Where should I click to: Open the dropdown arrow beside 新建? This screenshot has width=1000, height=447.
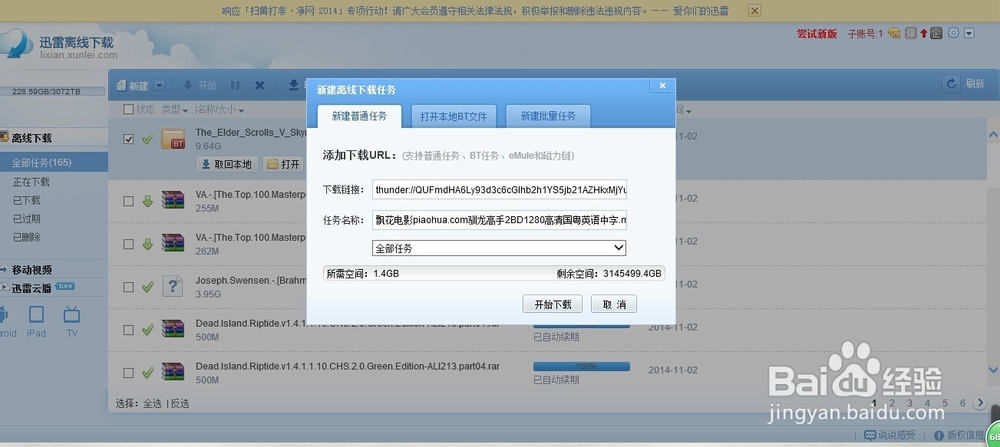point(159,85)
